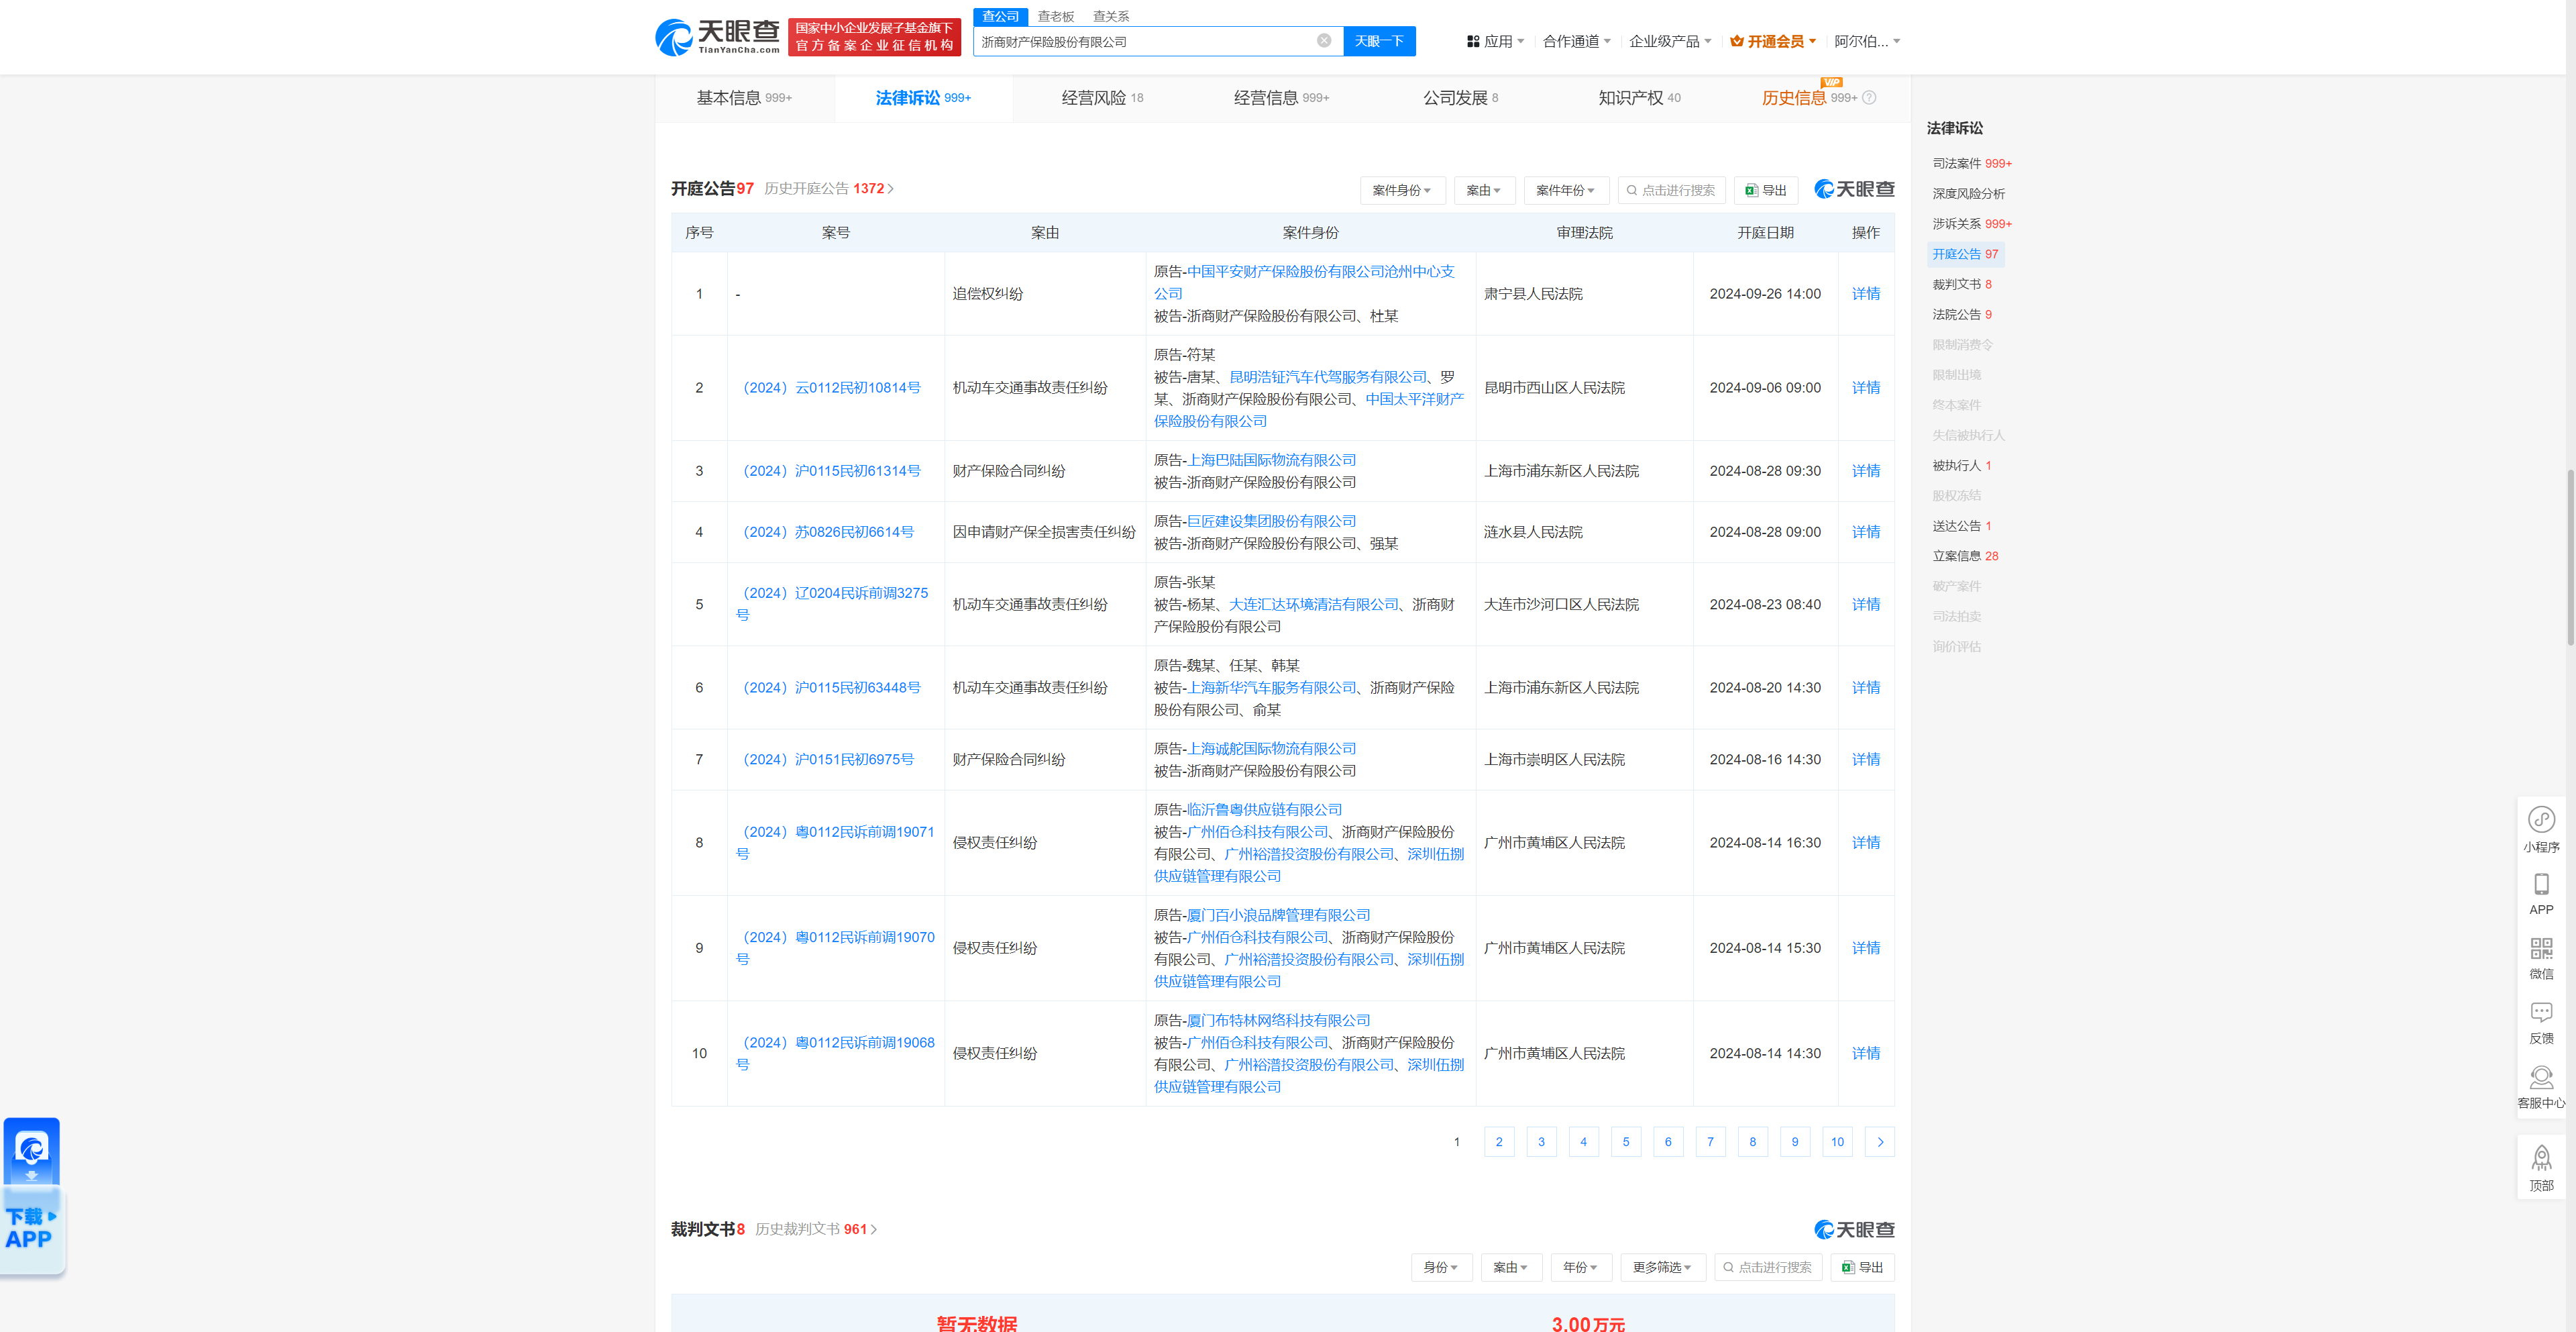Open the 历史信息 tab
Viewport: 2576px width, 1332px height.
coord(1808,98)
